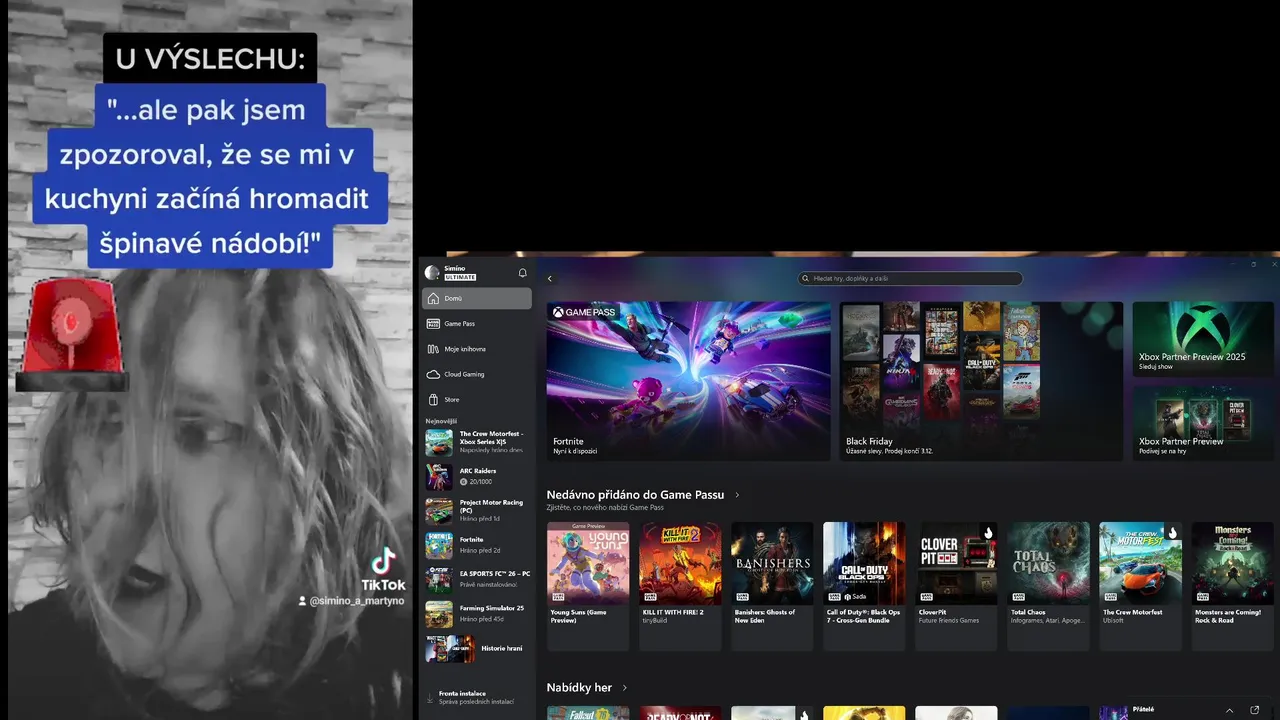Open the Store menu item
This screenshot has width=1280, height=720.
point(477,399)
